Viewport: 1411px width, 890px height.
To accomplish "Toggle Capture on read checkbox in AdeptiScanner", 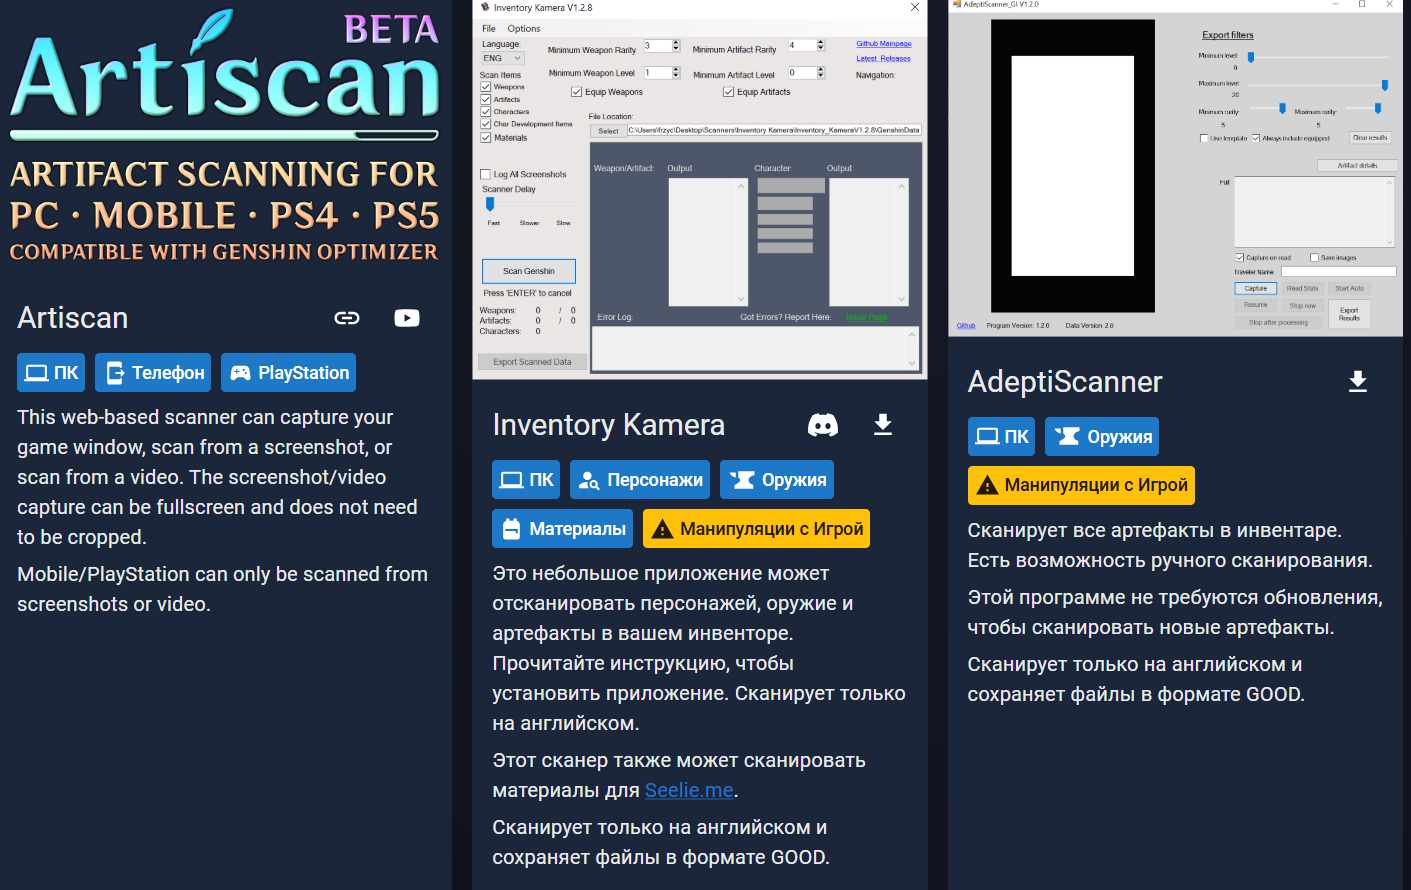I will 1241,258.
